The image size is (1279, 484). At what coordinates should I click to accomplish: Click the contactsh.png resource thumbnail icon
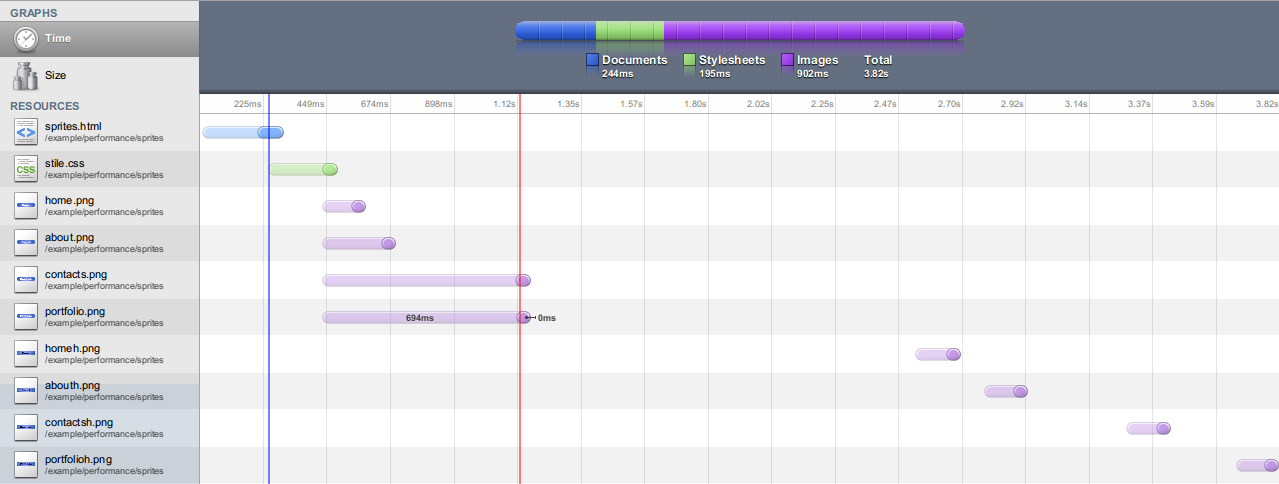(x=26, y=428)
